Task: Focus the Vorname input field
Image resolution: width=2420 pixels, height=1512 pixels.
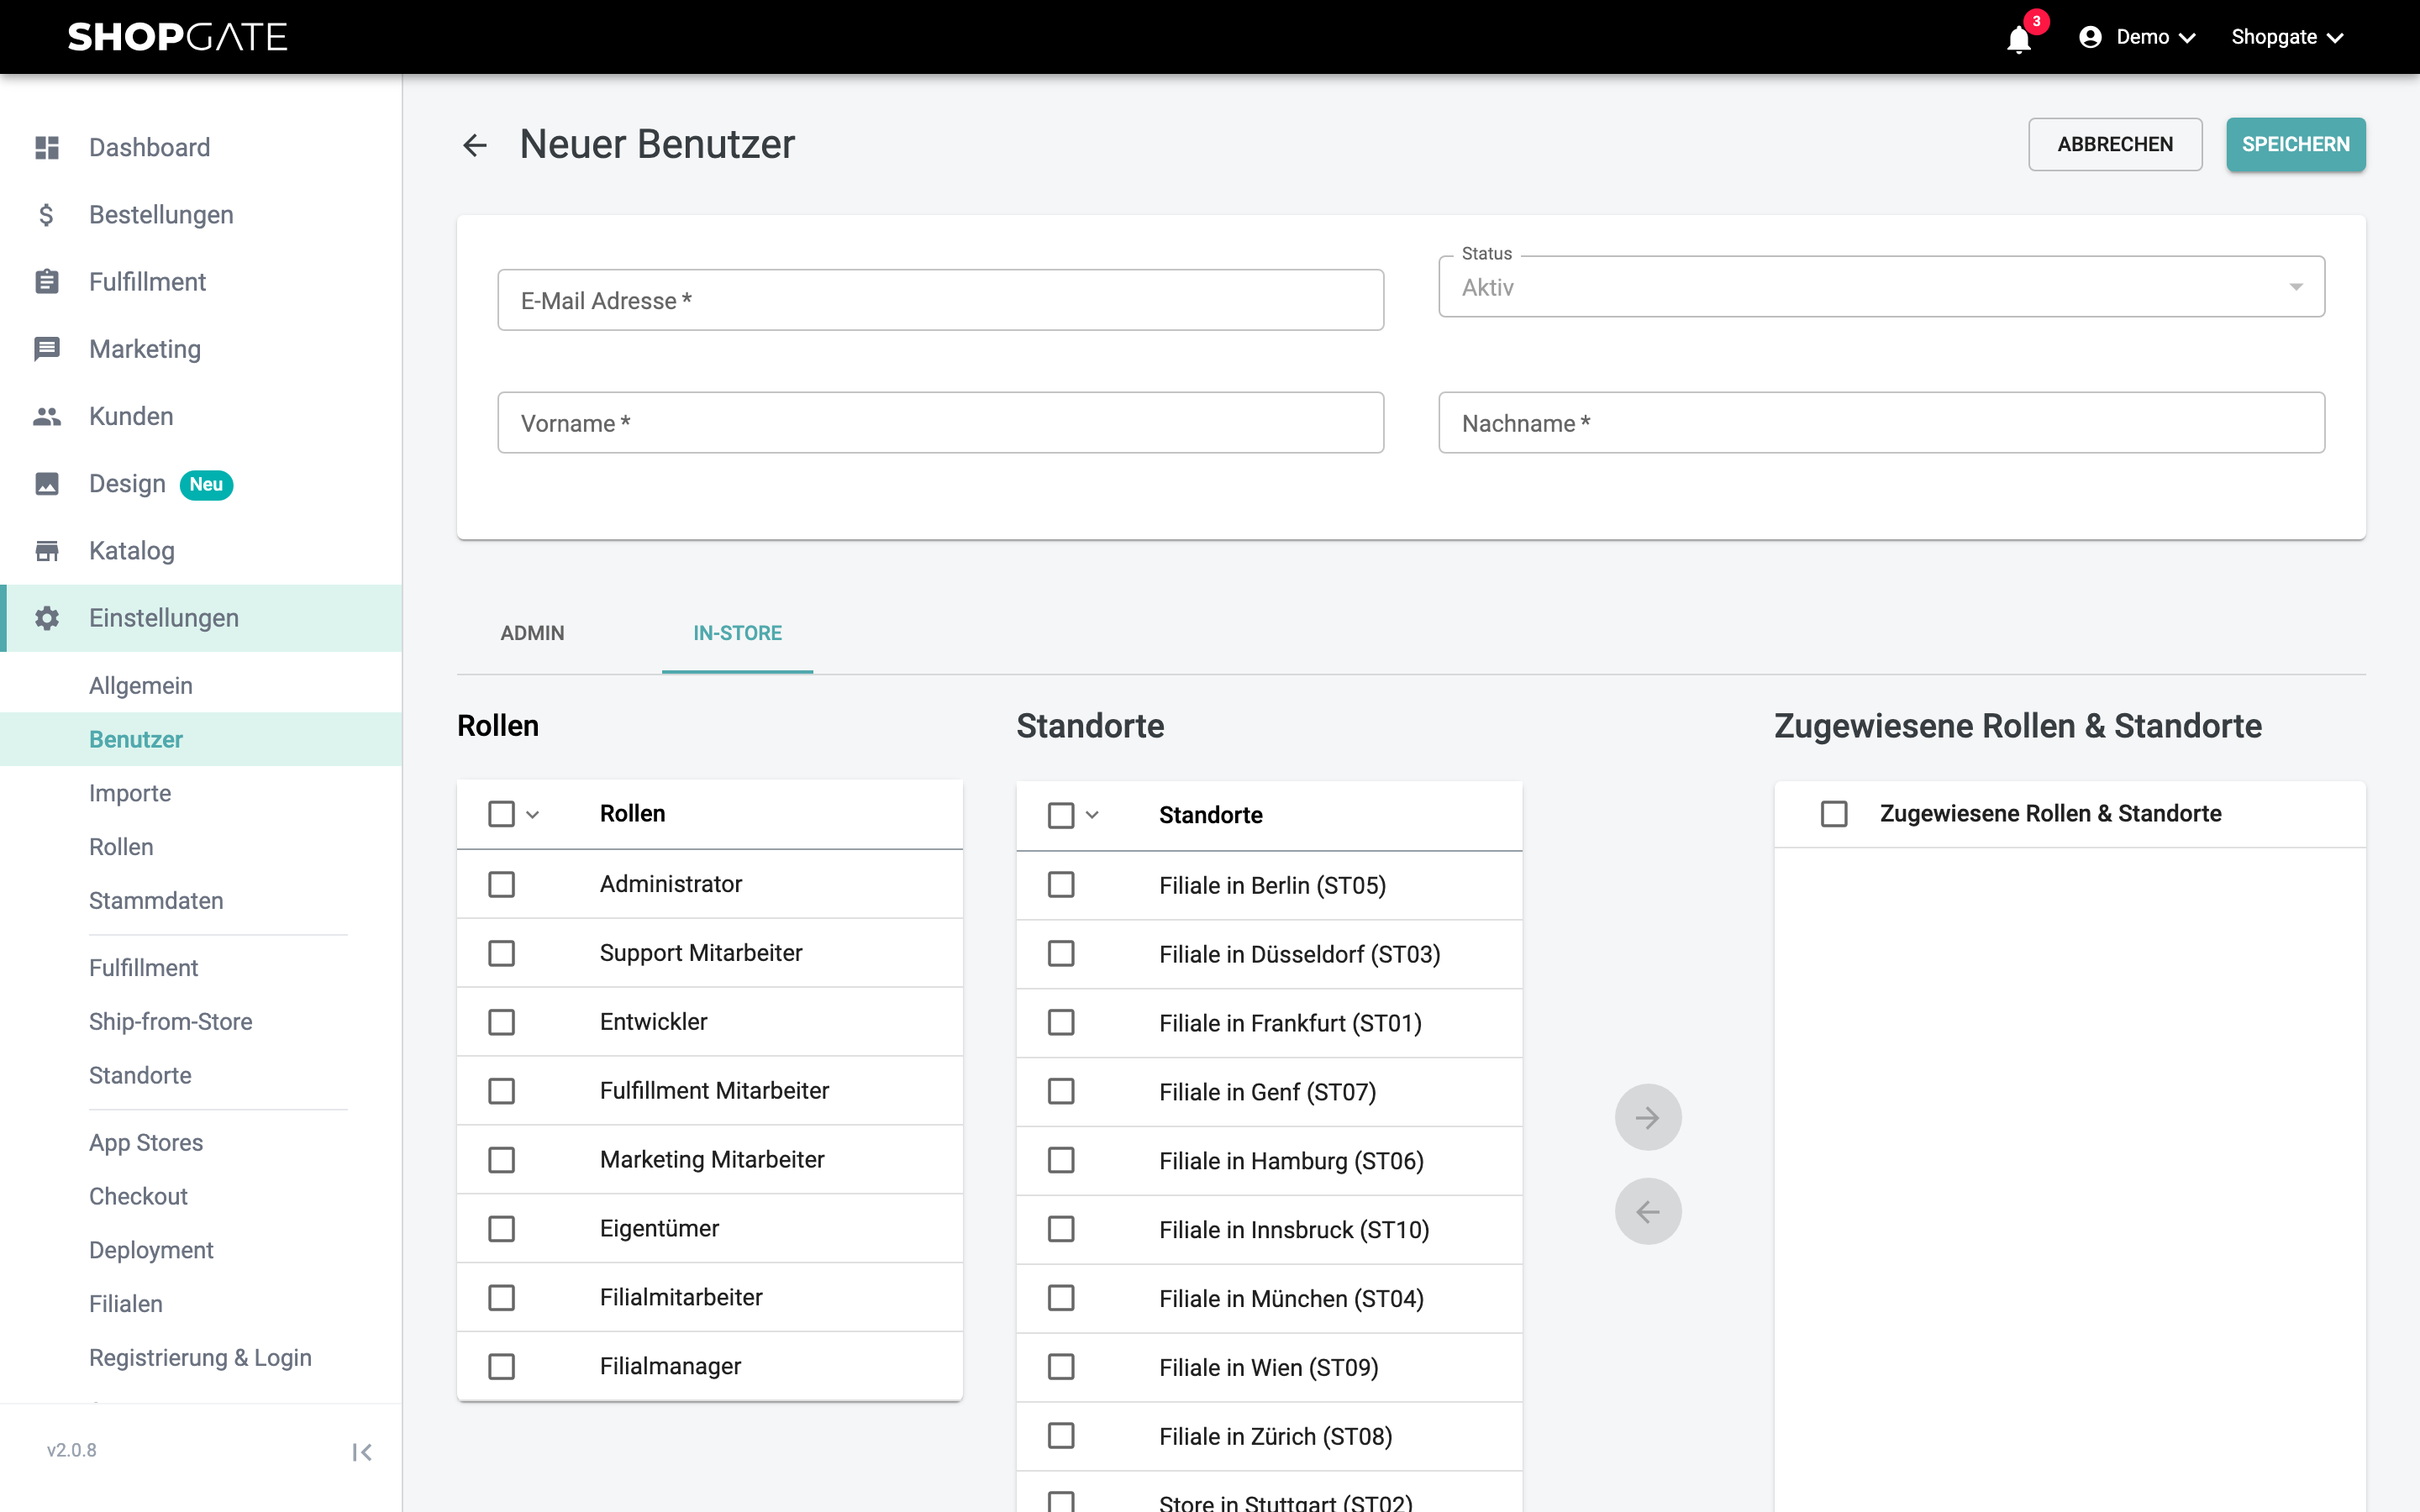Action: pos(940,423)
